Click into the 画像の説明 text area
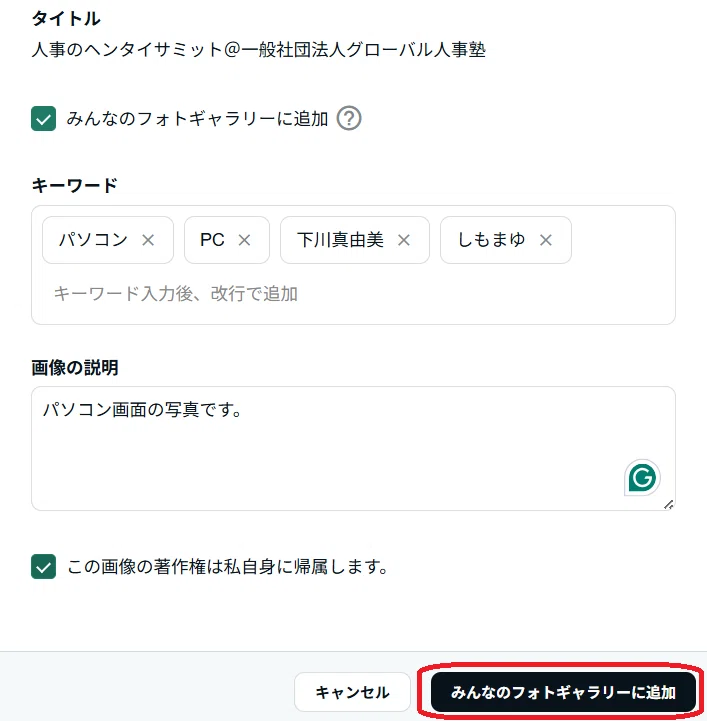 point(353,448)
